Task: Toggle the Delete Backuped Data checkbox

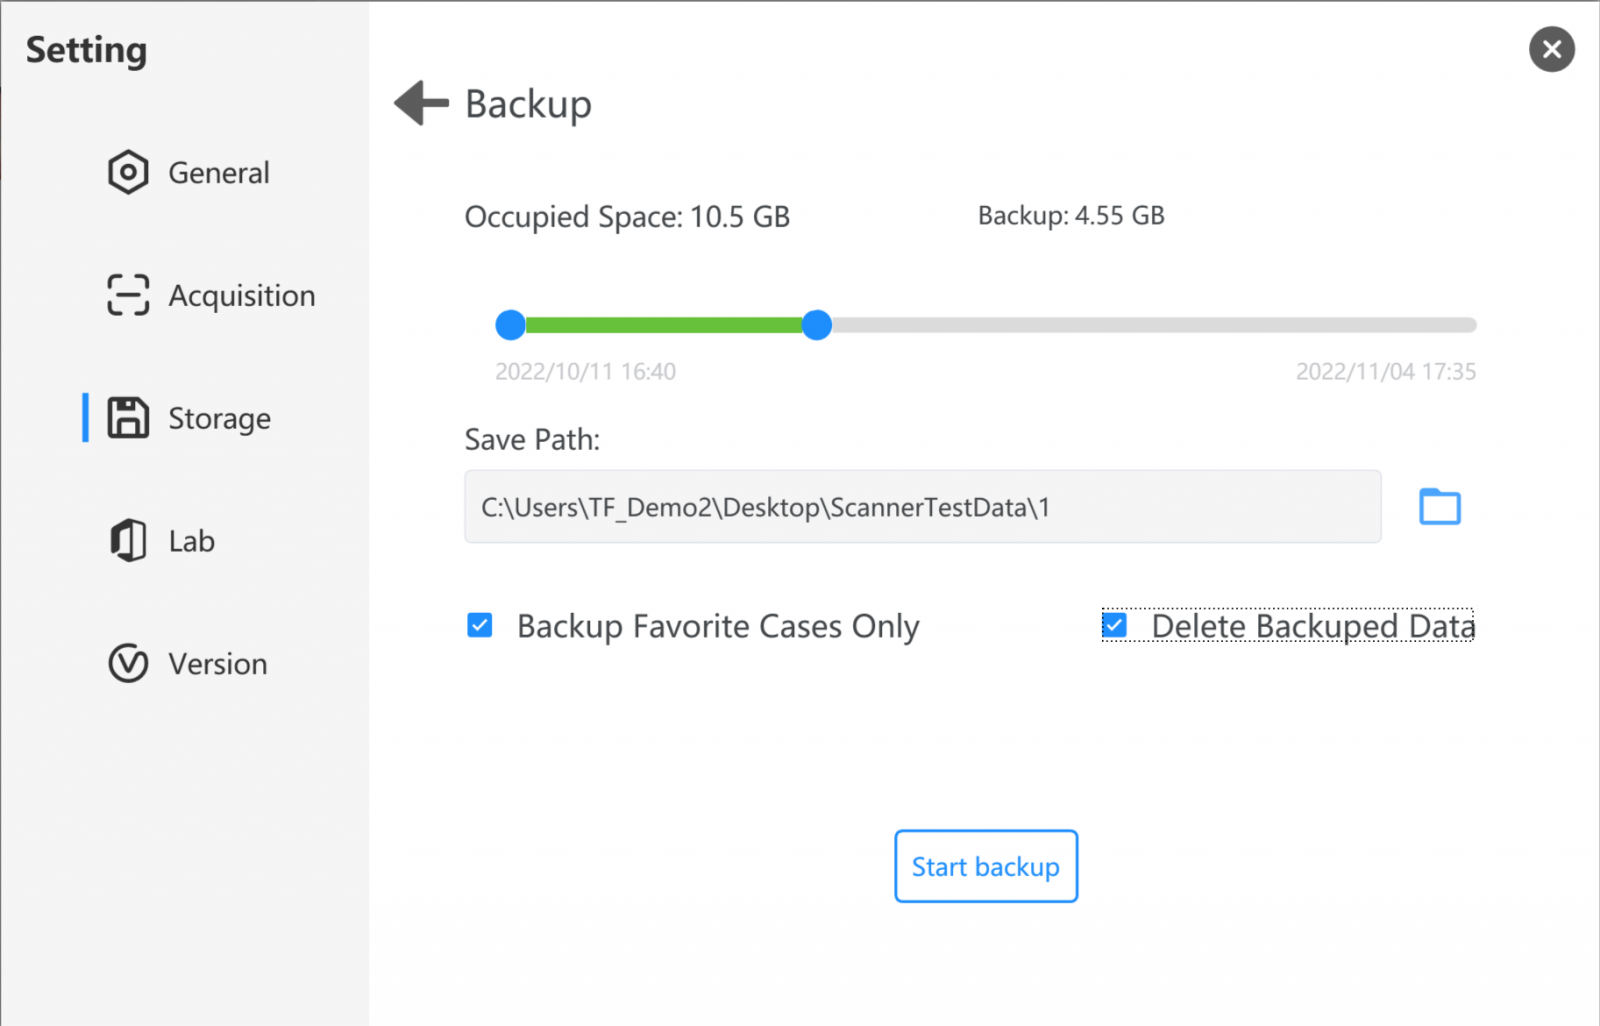Action: click(1115, 626)
